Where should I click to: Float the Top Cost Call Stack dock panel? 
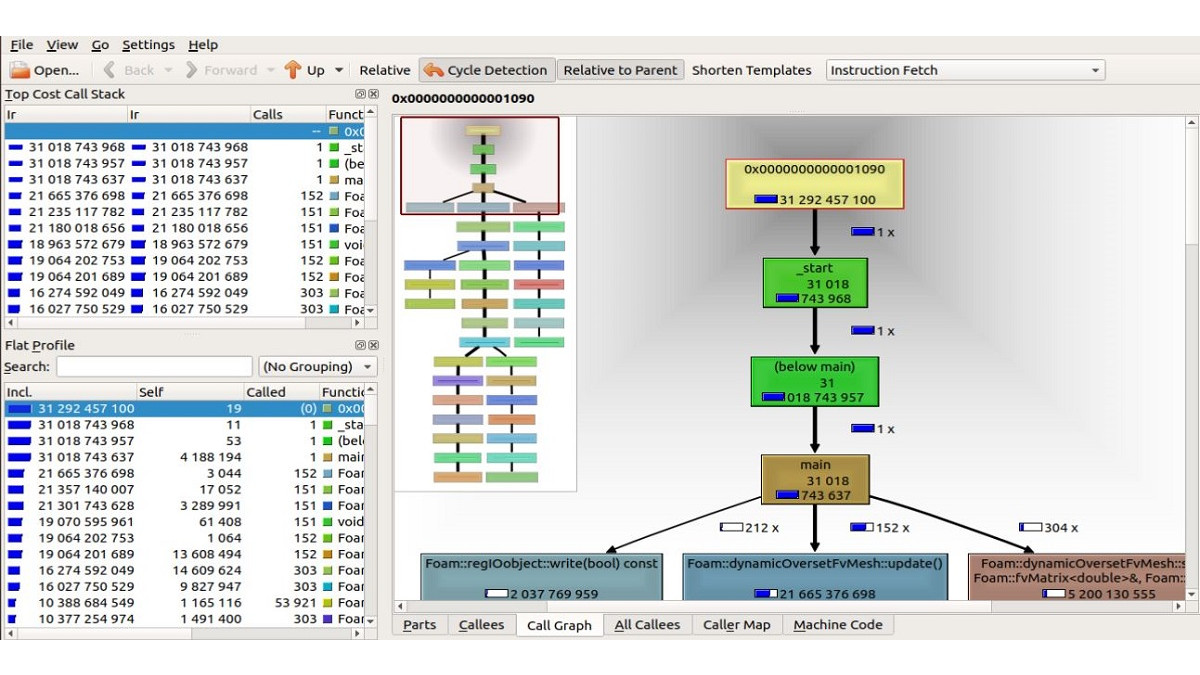click(x=361, y=94)
